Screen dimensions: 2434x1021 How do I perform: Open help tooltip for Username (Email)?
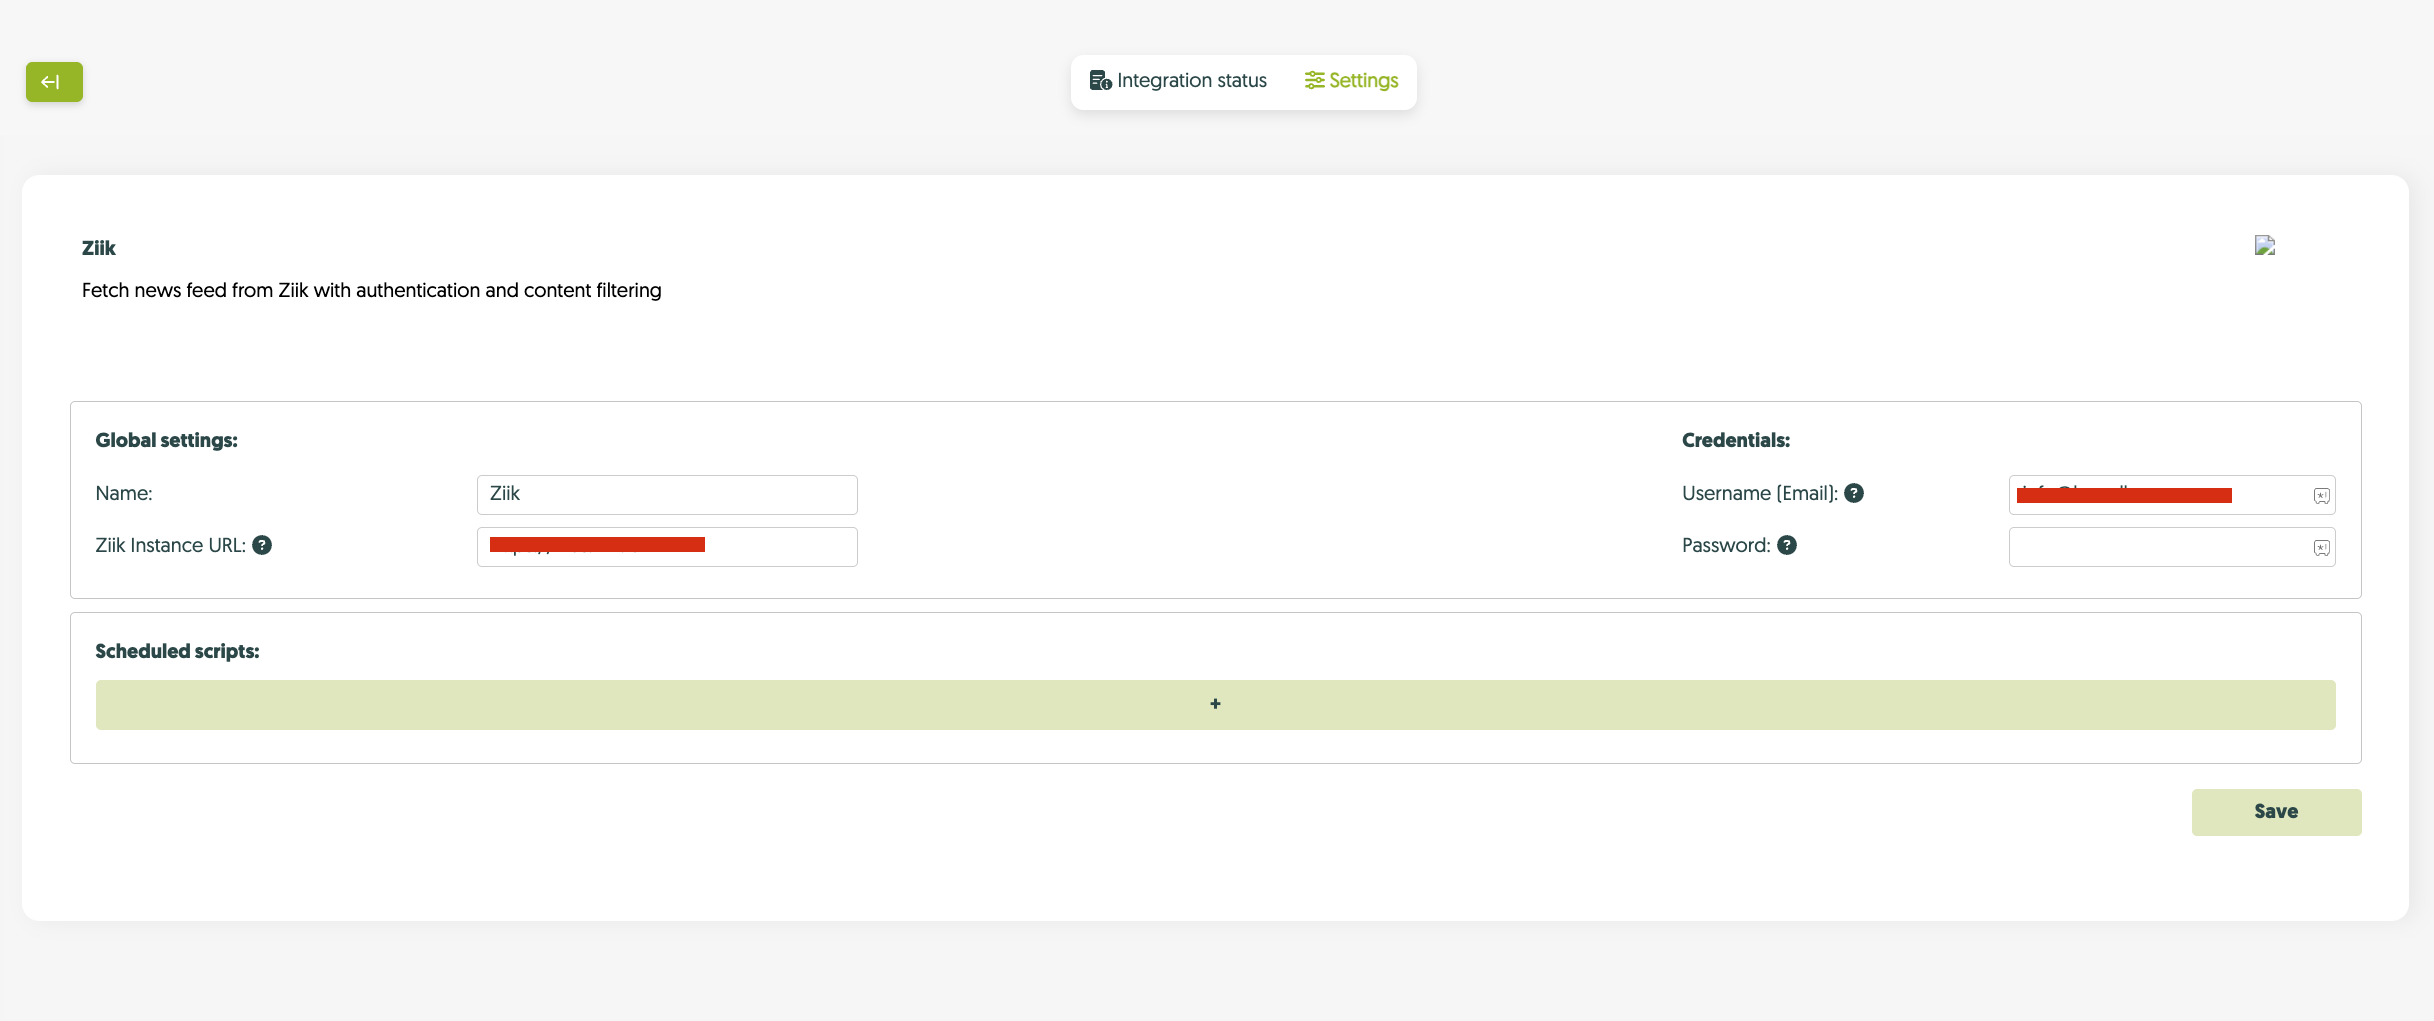pos(1853,493)
